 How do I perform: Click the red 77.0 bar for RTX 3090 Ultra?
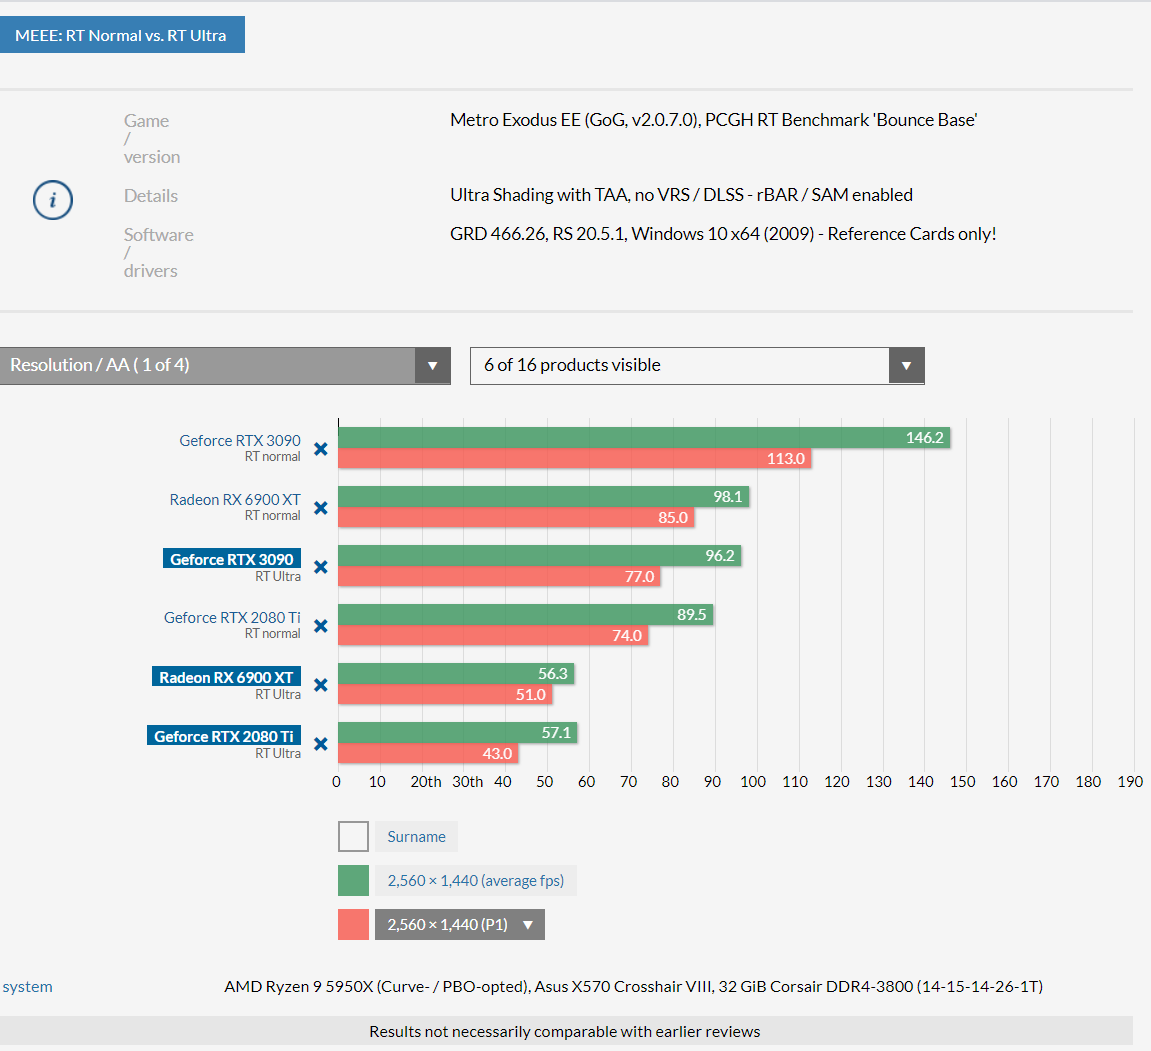[x=499, y=577]
